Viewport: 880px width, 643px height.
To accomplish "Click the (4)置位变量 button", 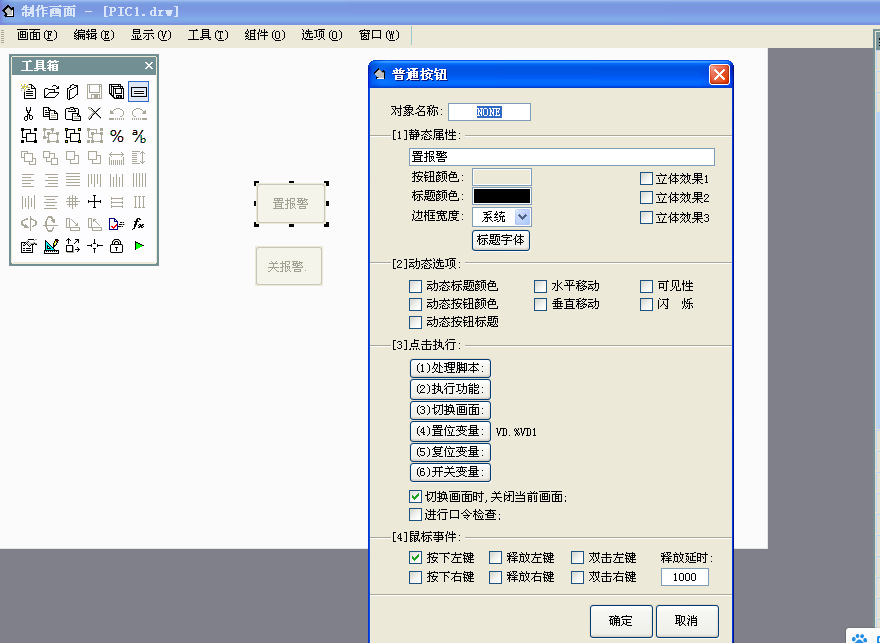I will coord(450,431).
